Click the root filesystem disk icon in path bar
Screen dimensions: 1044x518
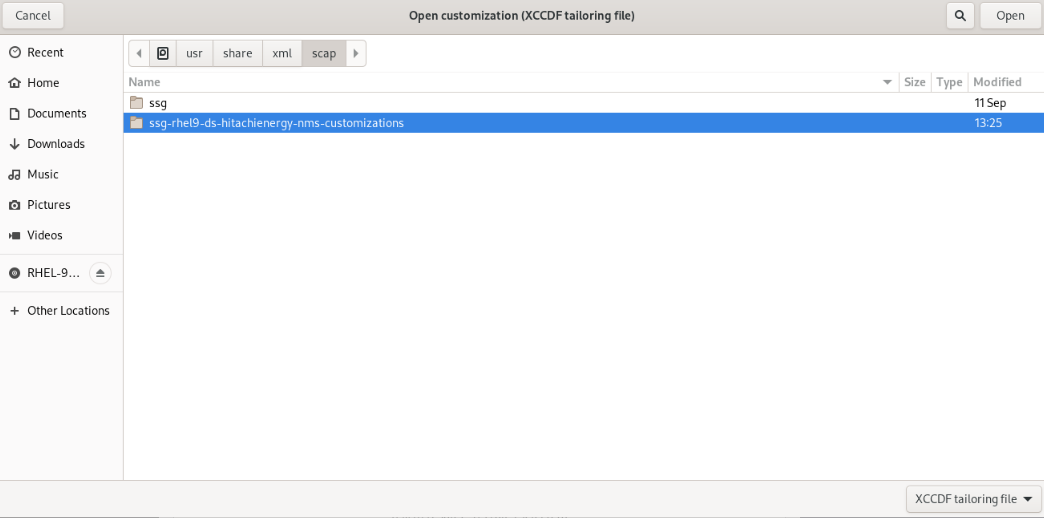click(163, 53)
